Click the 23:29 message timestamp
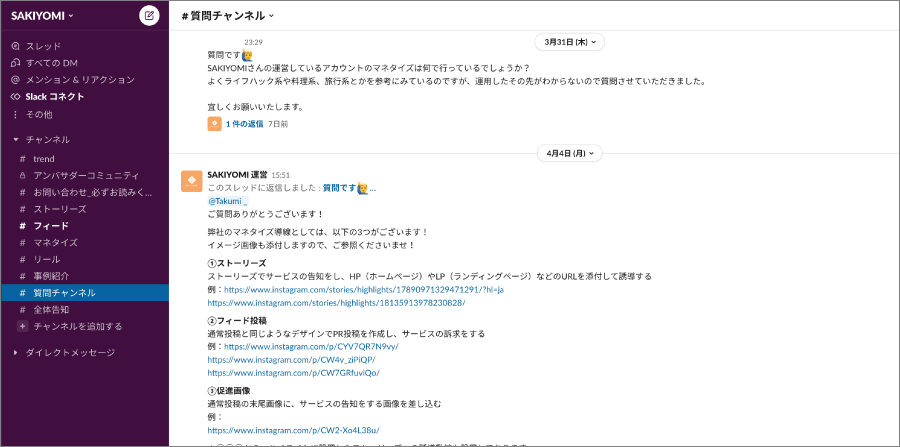The width and height of the screenshot is (900, 447). 254,42
